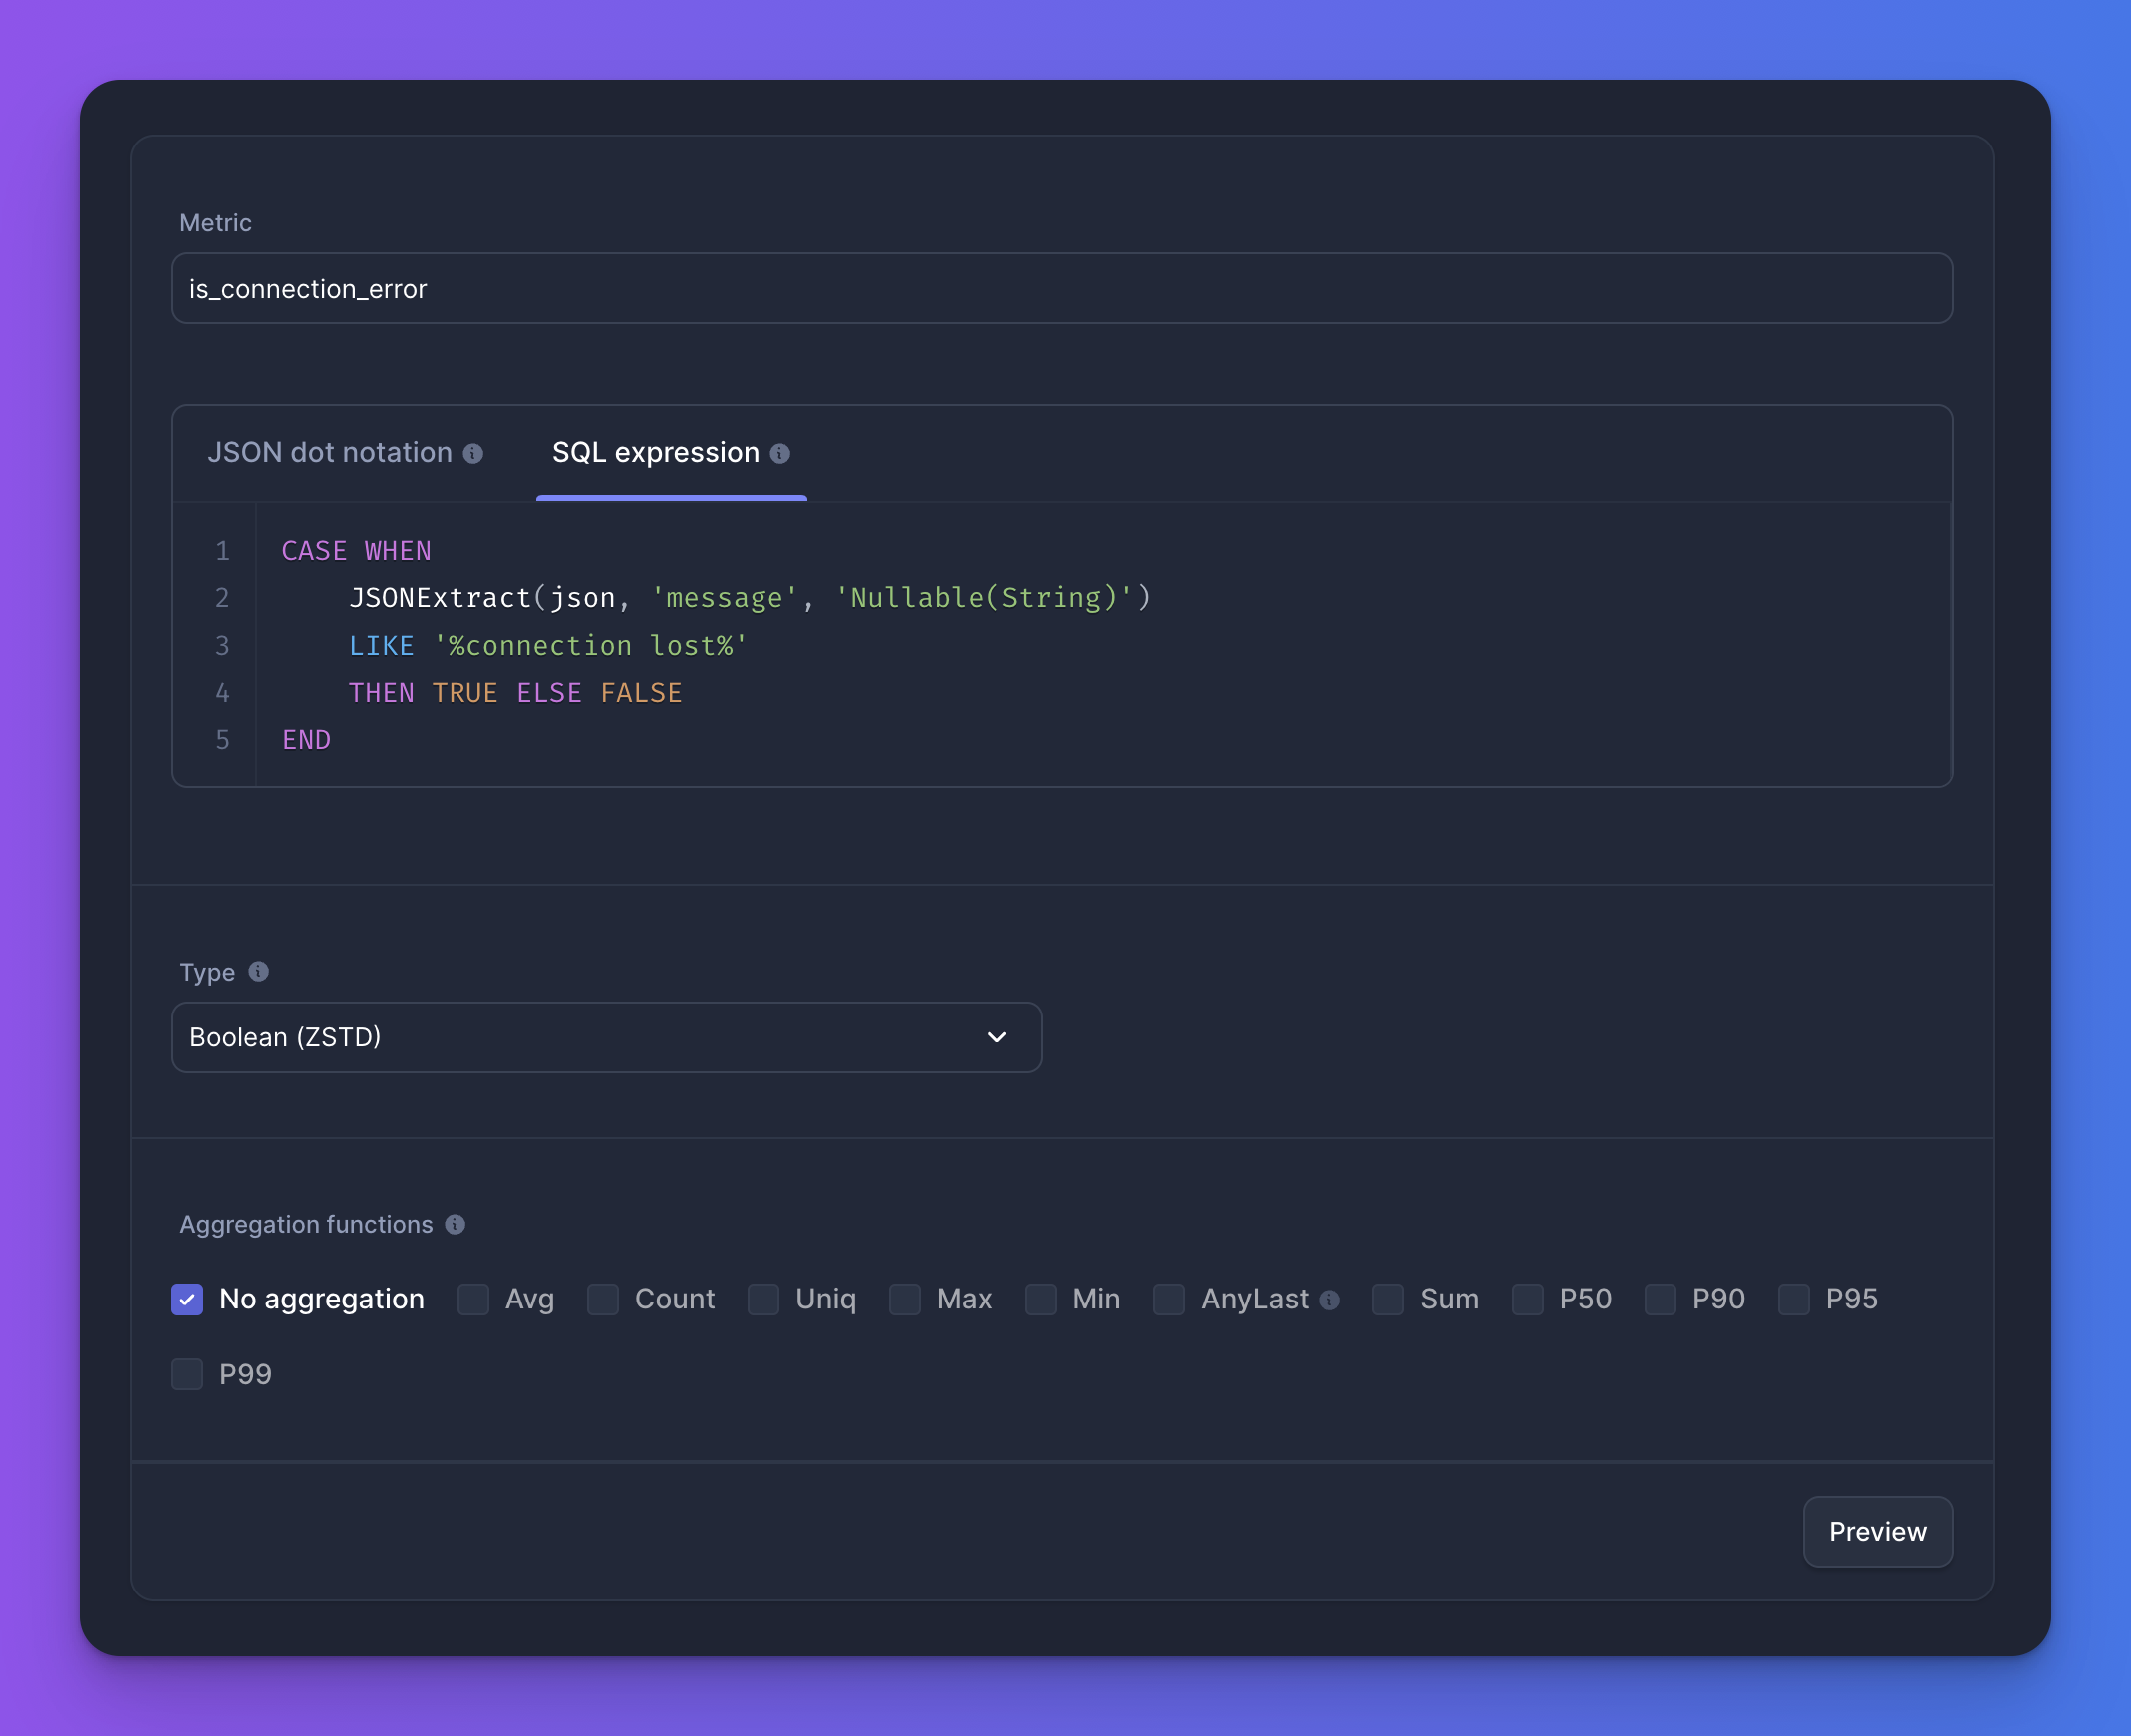Check the P50 percentile box
The image size is (2131, 1736).
(x=1527, y=1299)
